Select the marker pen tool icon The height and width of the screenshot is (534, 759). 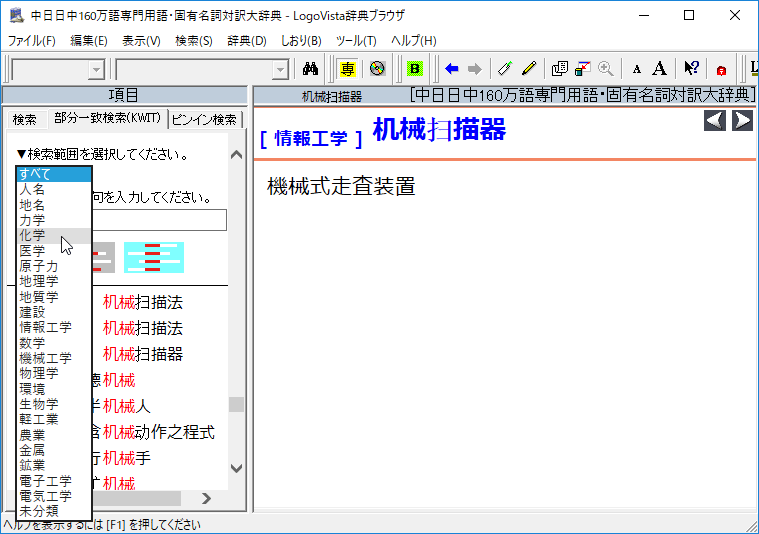click(505, 69)
